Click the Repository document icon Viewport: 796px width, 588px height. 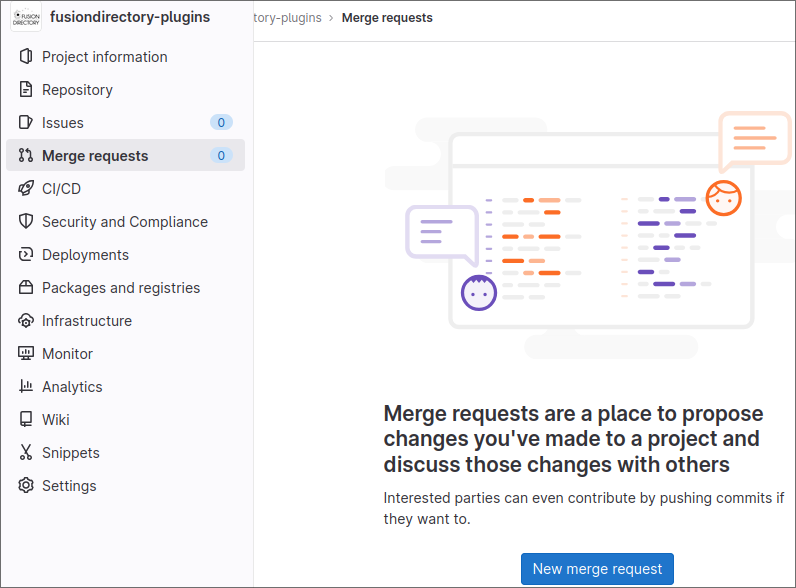26,89
